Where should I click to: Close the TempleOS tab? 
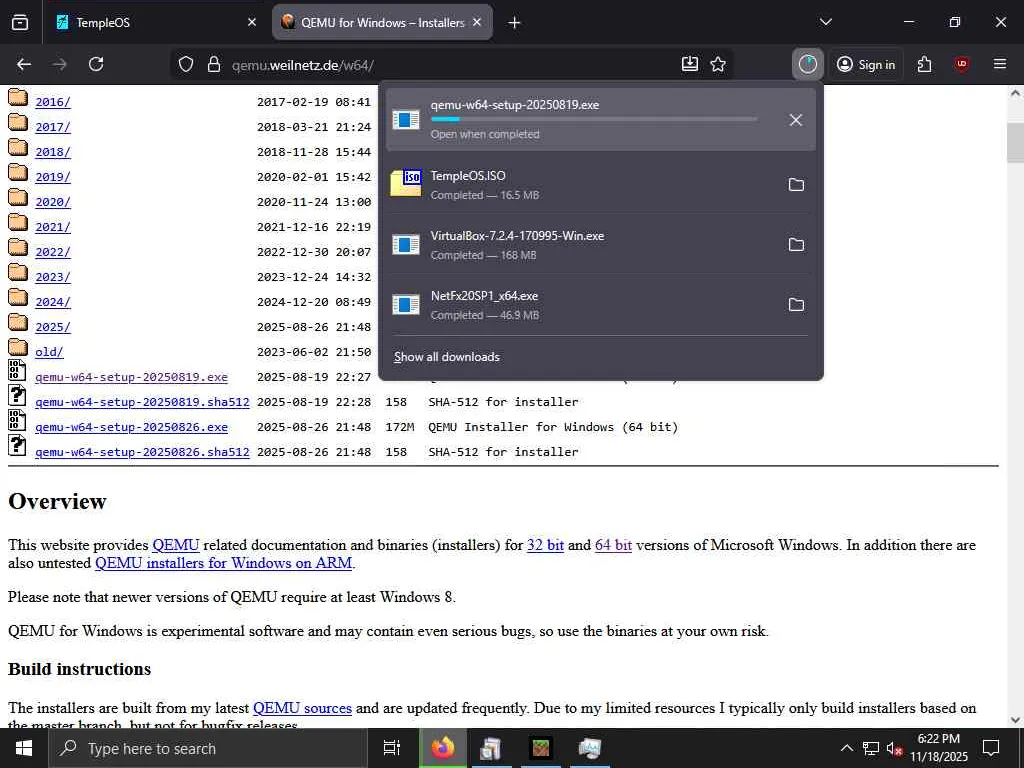[252, 22]
